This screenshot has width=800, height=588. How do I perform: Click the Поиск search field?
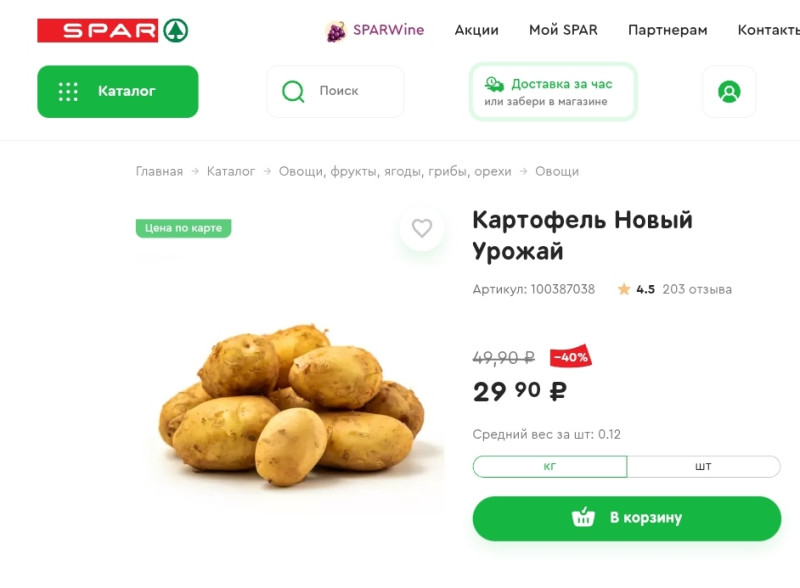[x=335, y=92]
